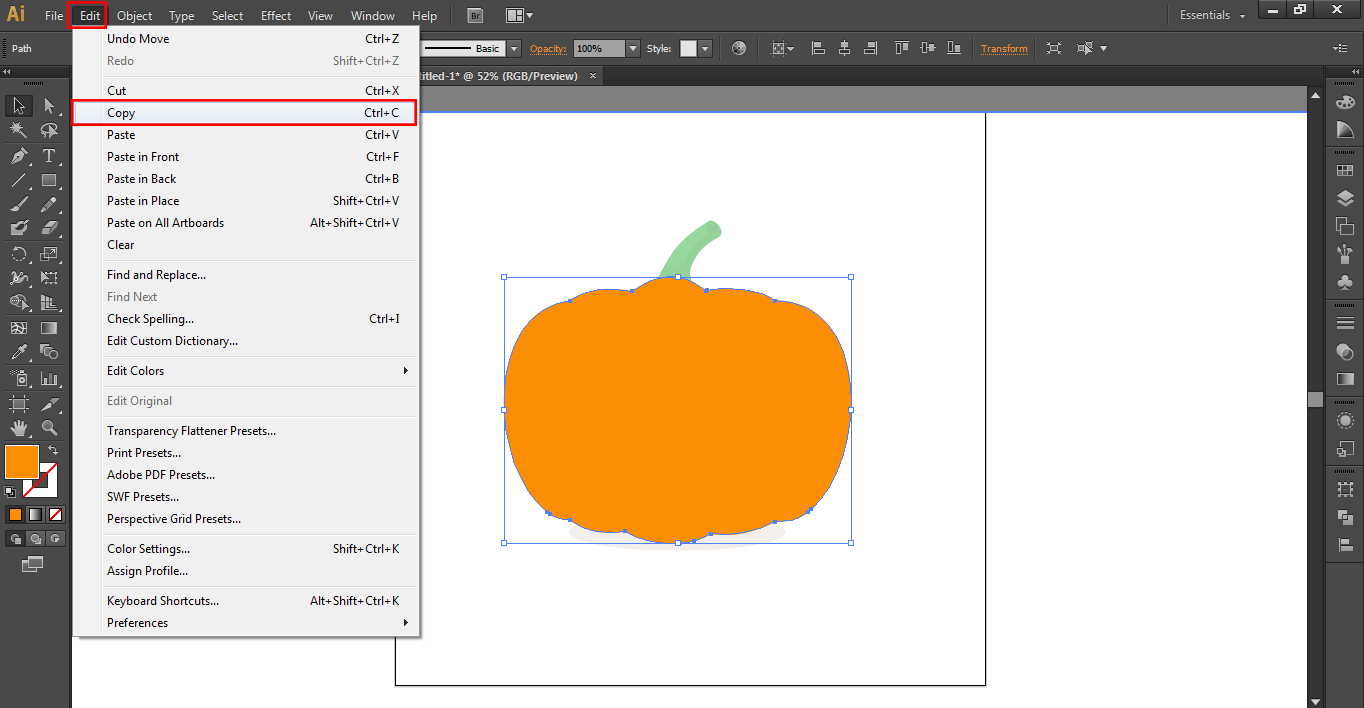1364x708 pixels.
Task: Activate the Eyedropper tool
Action: [19, 352]
